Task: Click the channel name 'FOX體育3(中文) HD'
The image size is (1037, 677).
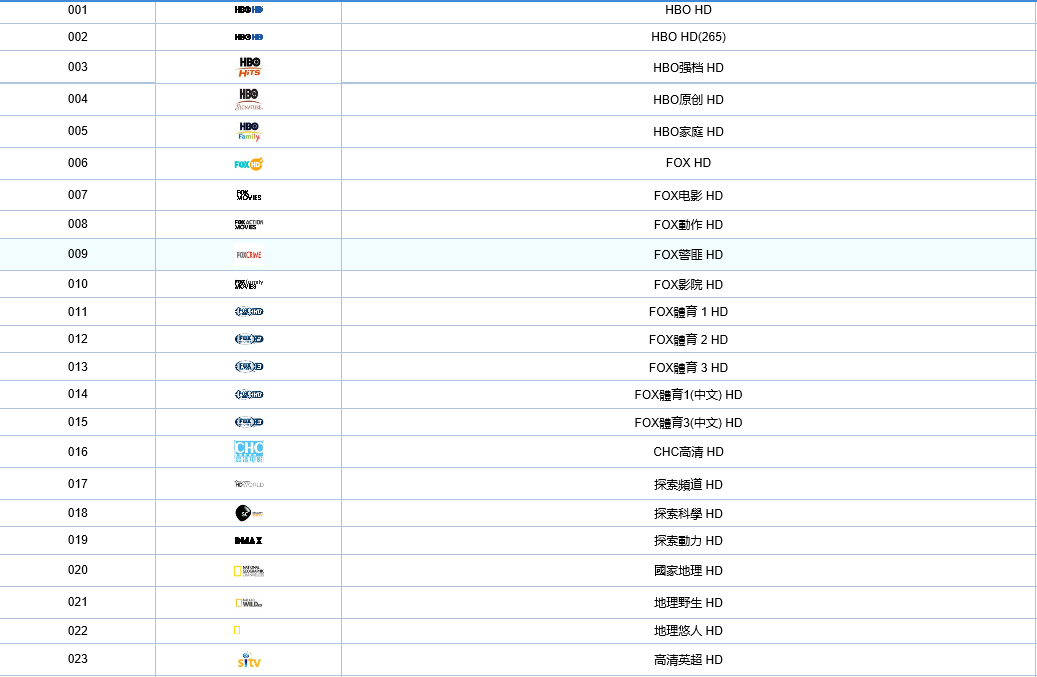Action: pyautogui.click(x=688, y=422)
